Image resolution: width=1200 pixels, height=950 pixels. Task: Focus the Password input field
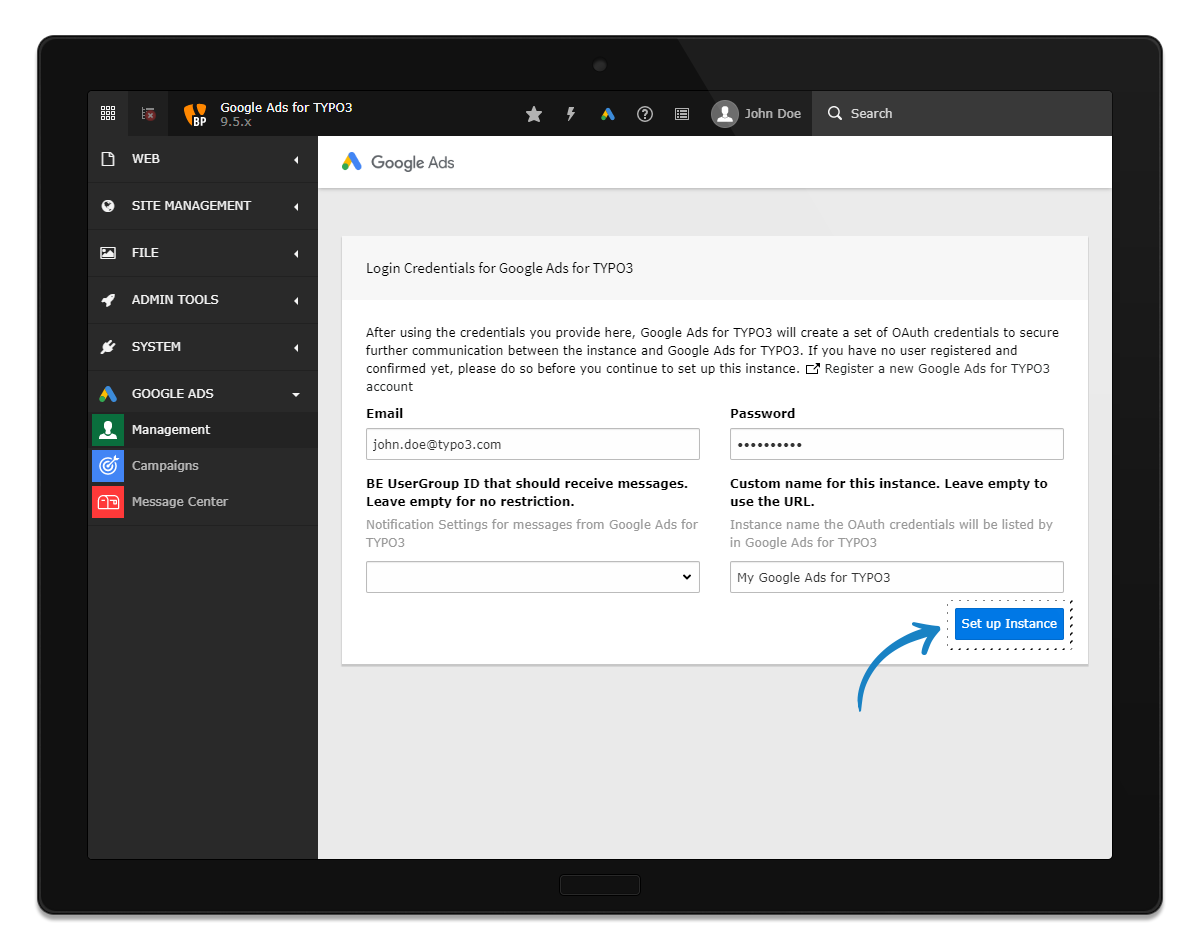pos(897,444)
